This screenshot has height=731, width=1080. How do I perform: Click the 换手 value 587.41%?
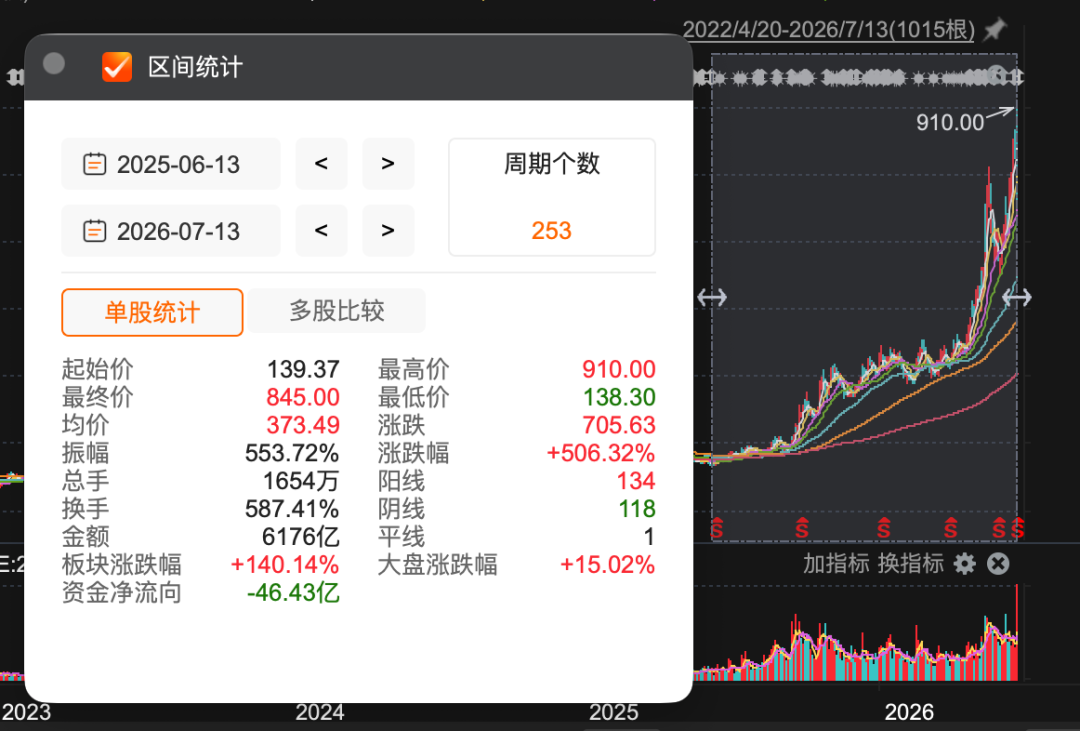(x=292, y=509)
